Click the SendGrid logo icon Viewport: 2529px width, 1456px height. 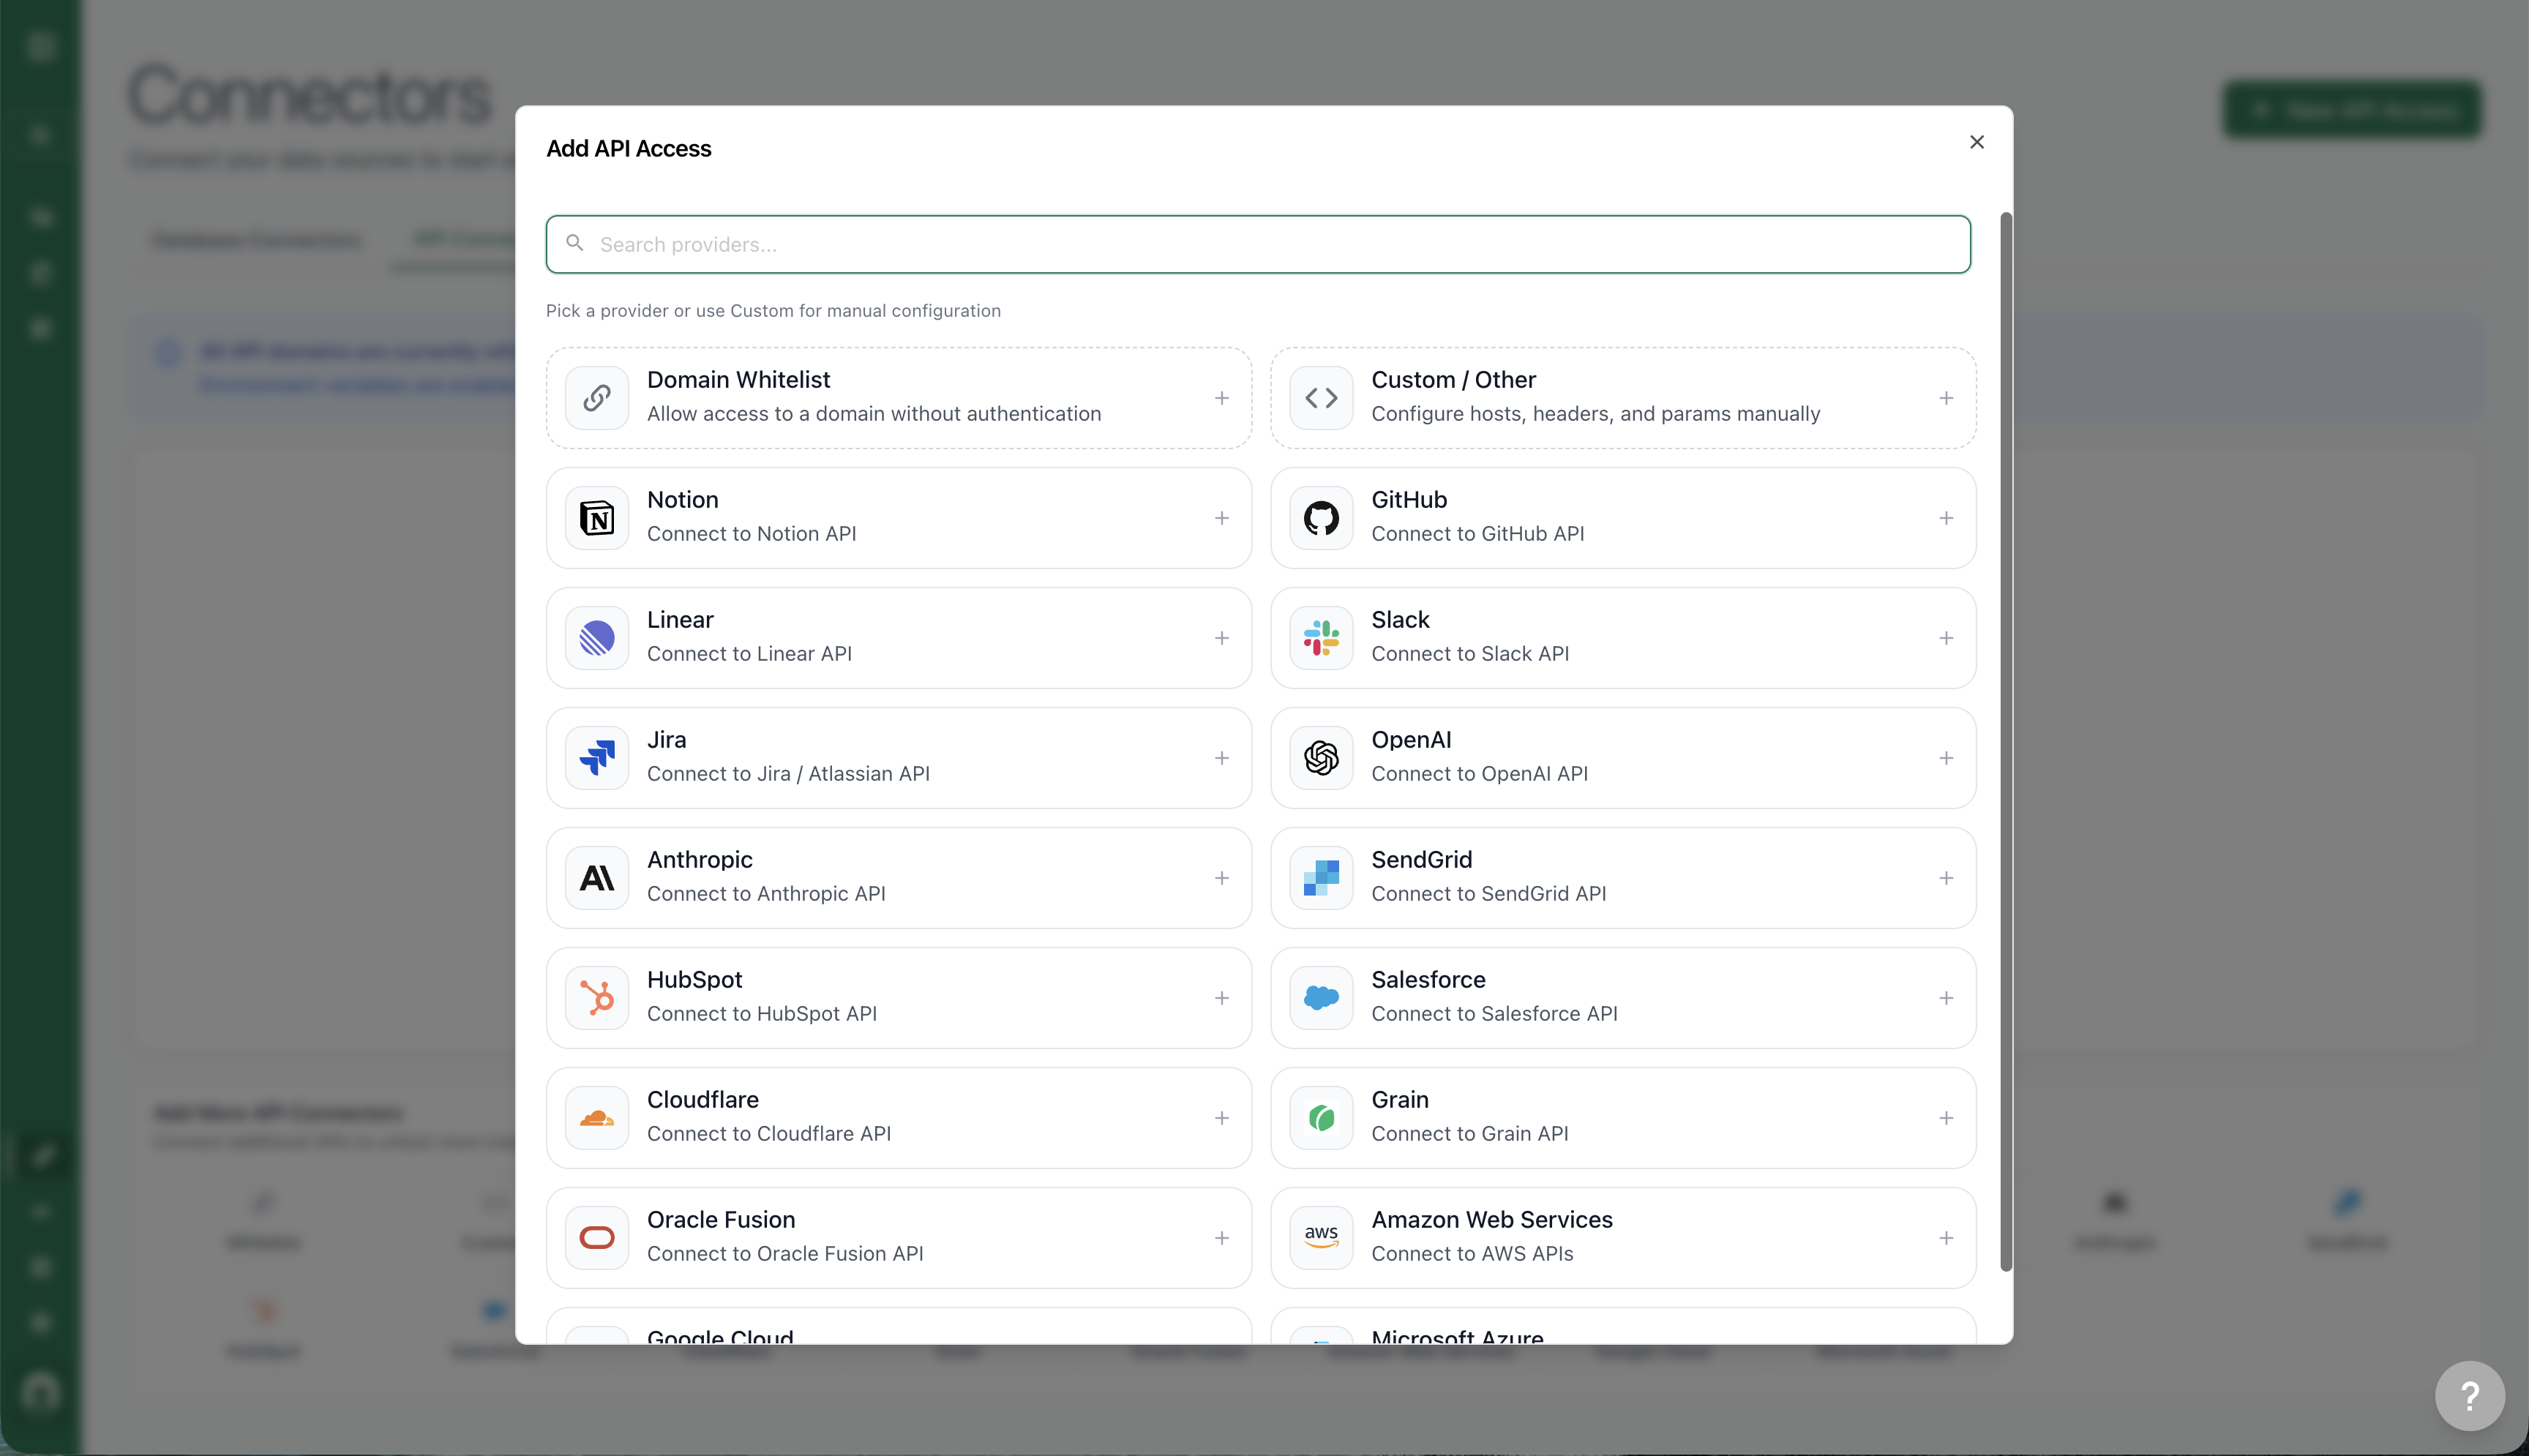(1321, 878)
